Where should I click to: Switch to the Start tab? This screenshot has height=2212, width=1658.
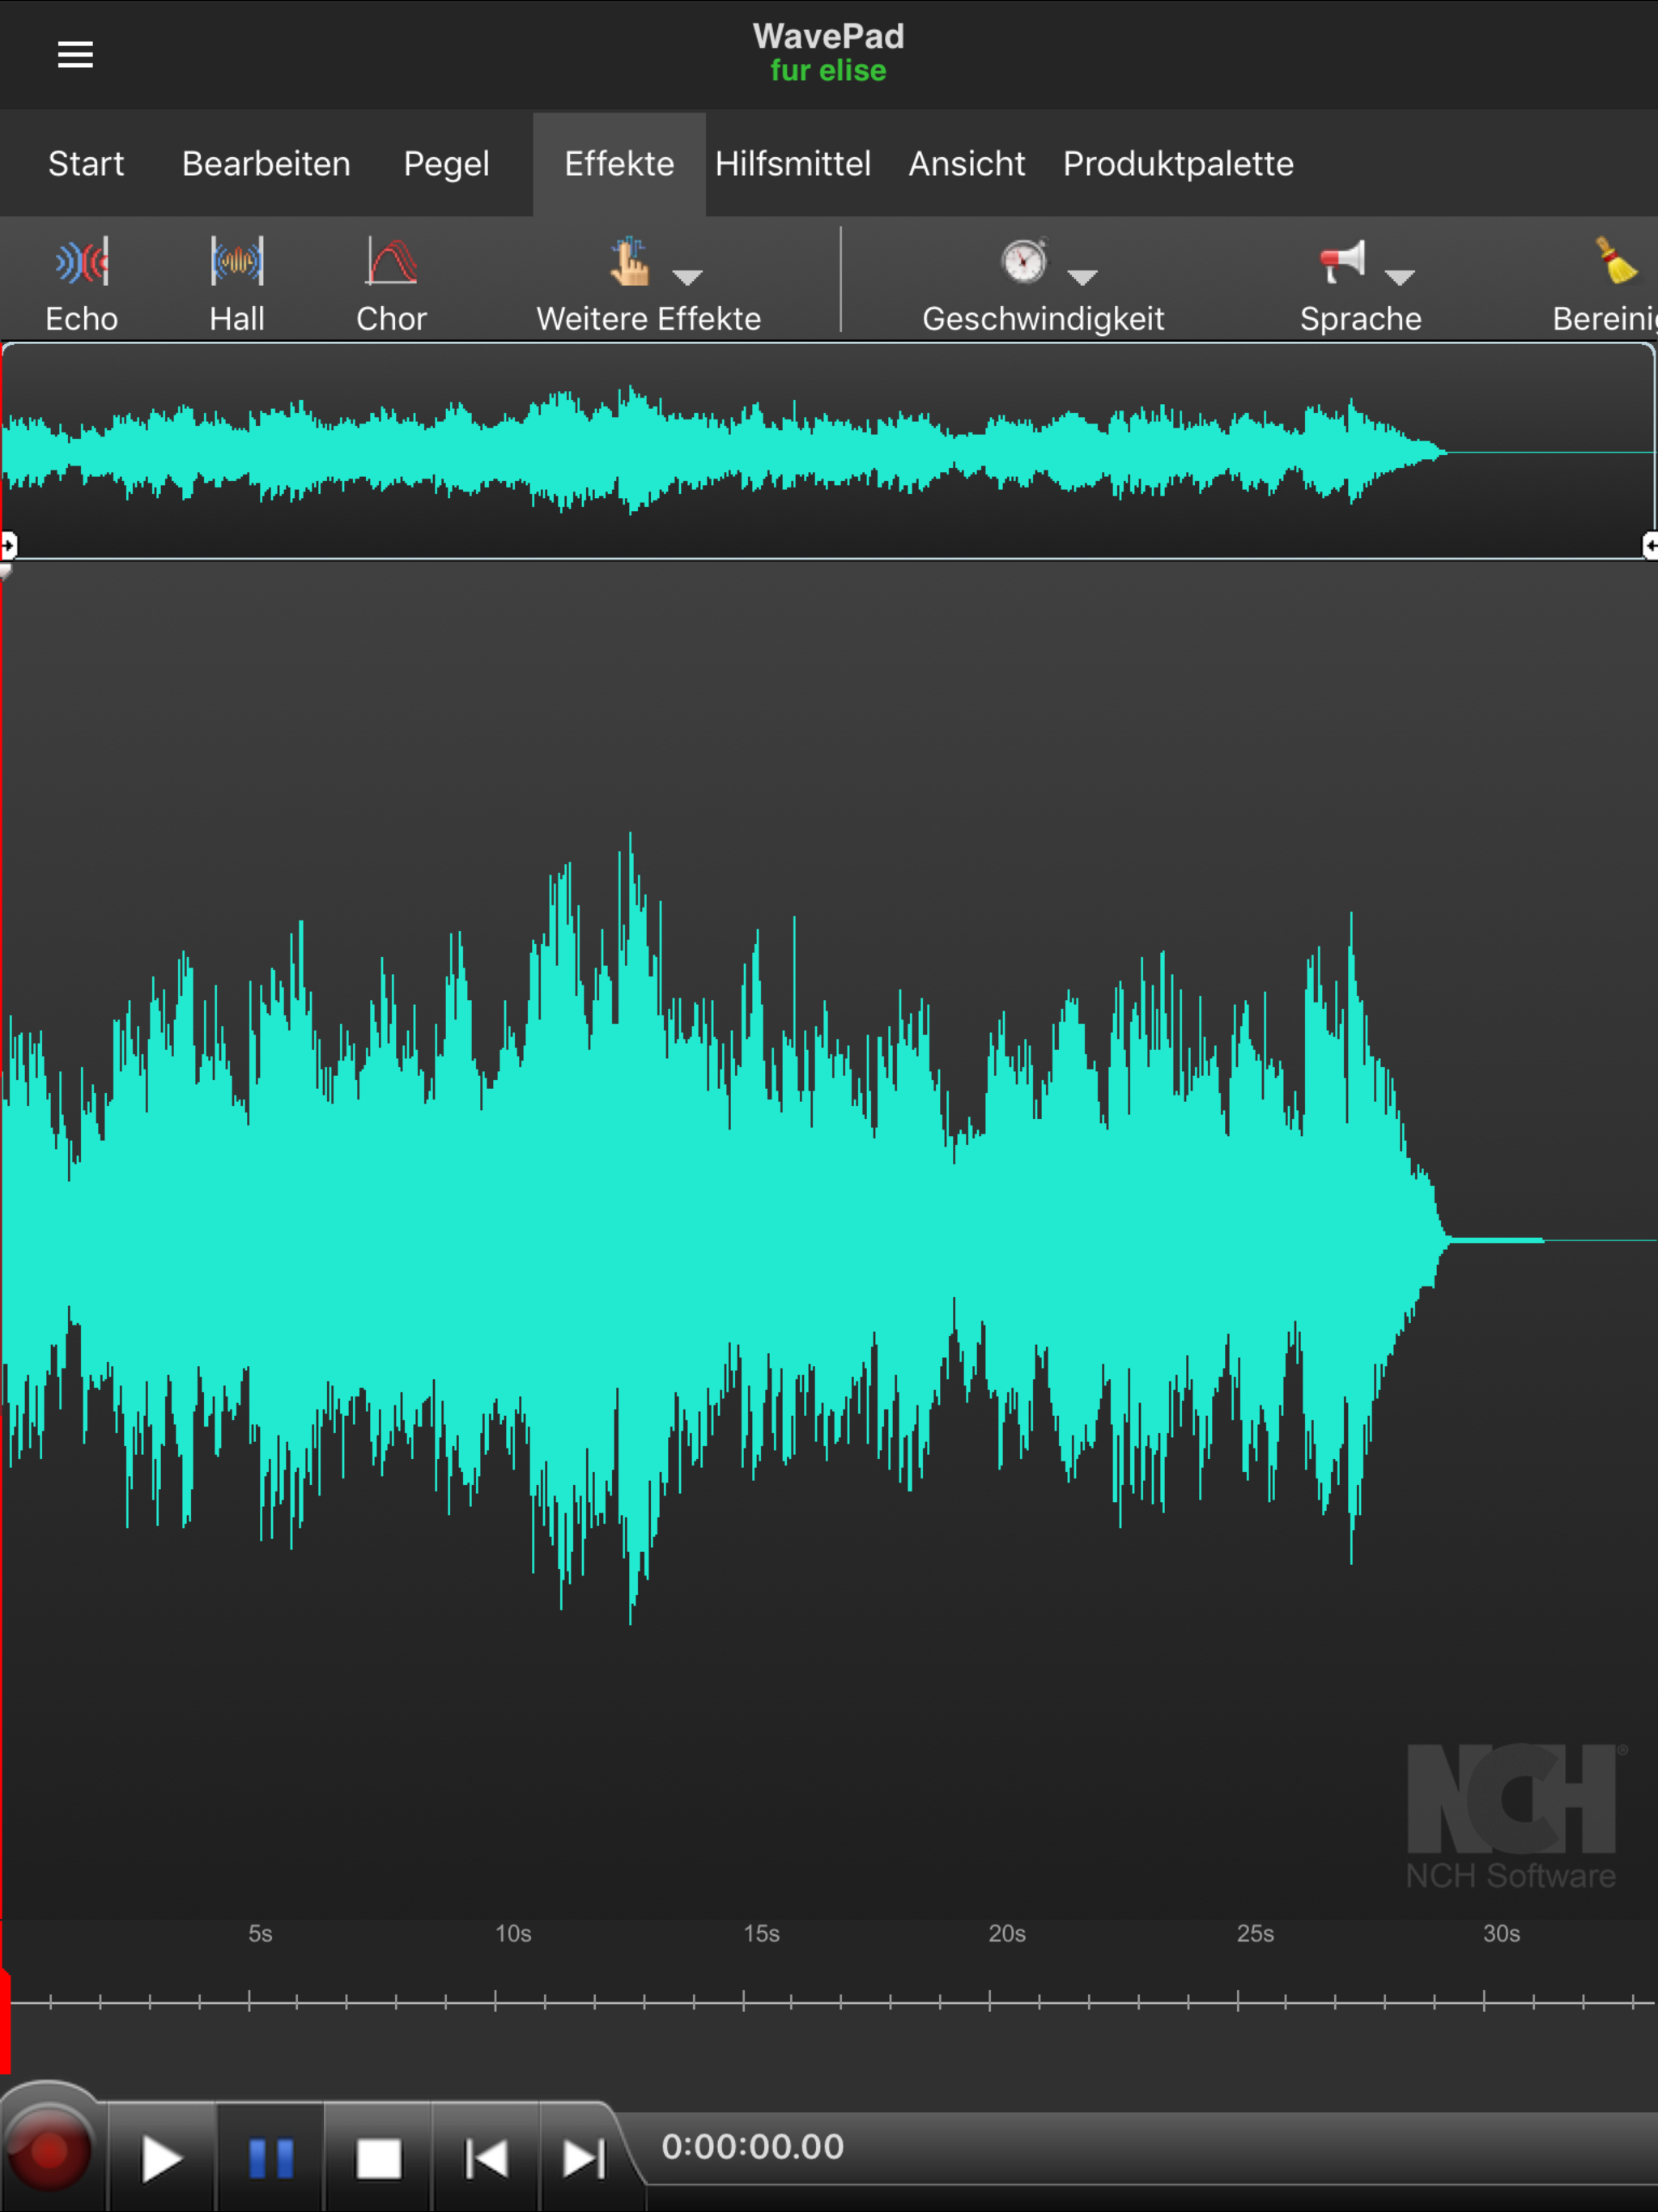pyautogui.click(x=86, y=163)
